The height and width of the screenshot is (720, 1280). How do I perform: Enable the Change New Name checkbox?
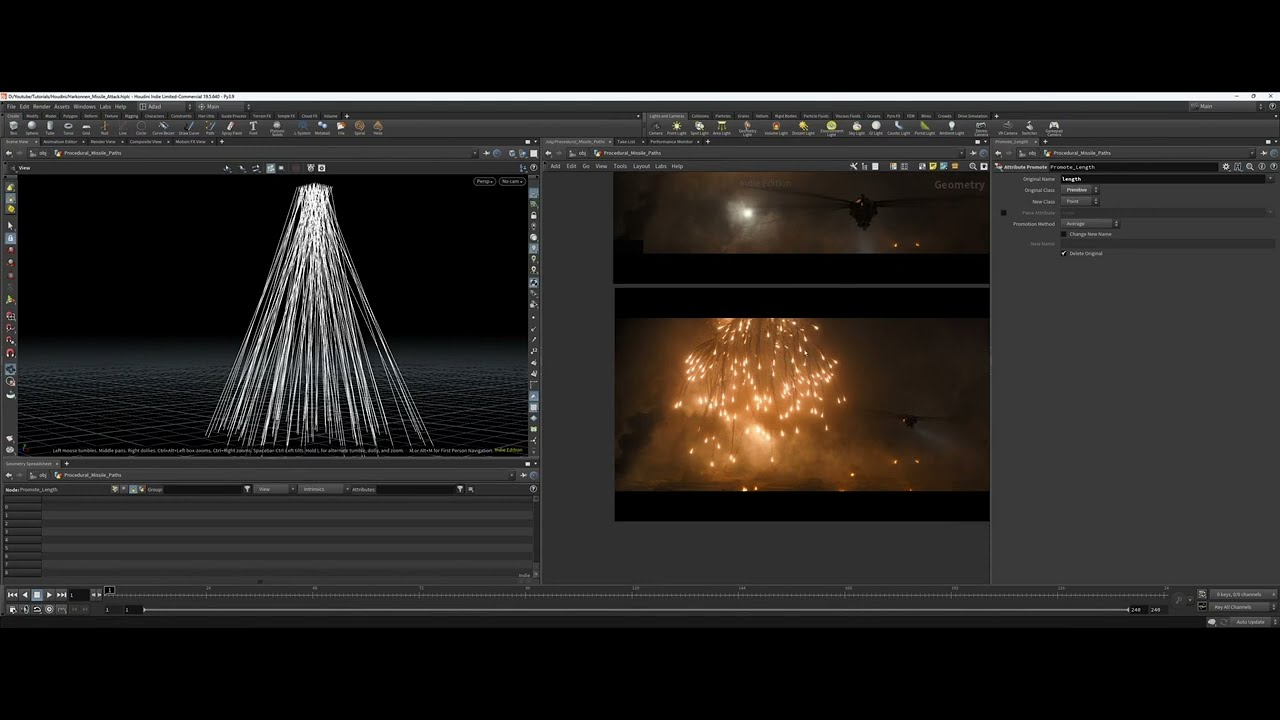(x=1064, y=234)
